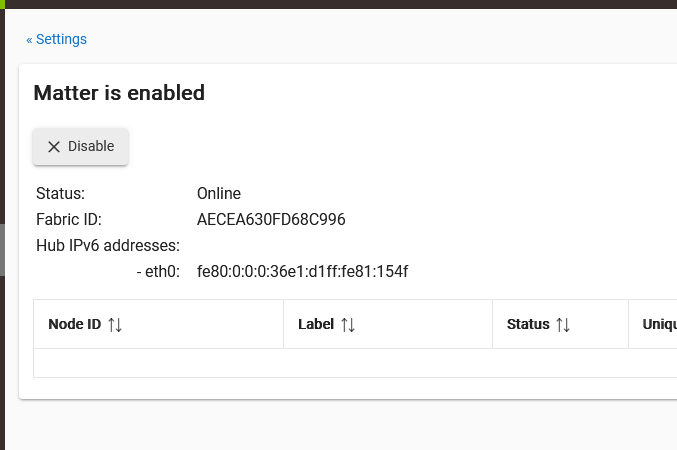Screen dimensions: 677x450
Task: Click the sort arrows beside Node ID
Action: 115,325
